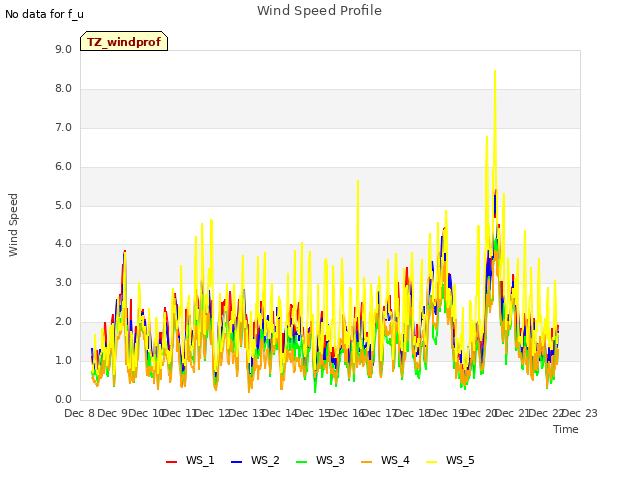
Task: Click the tallest yellow peak near Dec 20
Action: (x=495, y=71)
